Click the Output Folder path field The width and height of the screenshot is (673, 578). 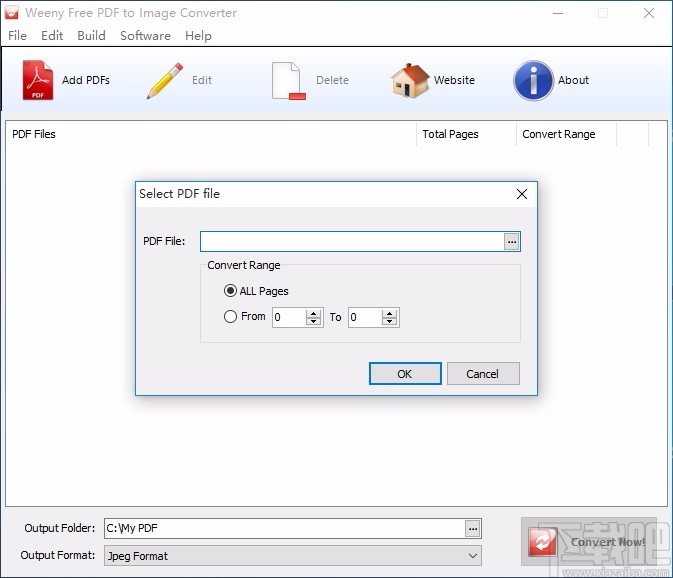click(x=285, y=529)
